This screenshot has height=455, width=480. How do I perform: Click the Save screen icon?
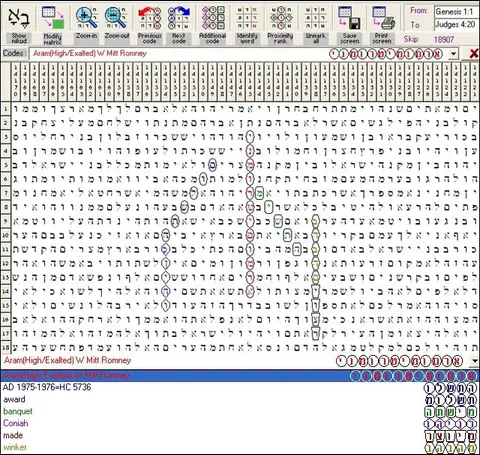coord(349,18)
